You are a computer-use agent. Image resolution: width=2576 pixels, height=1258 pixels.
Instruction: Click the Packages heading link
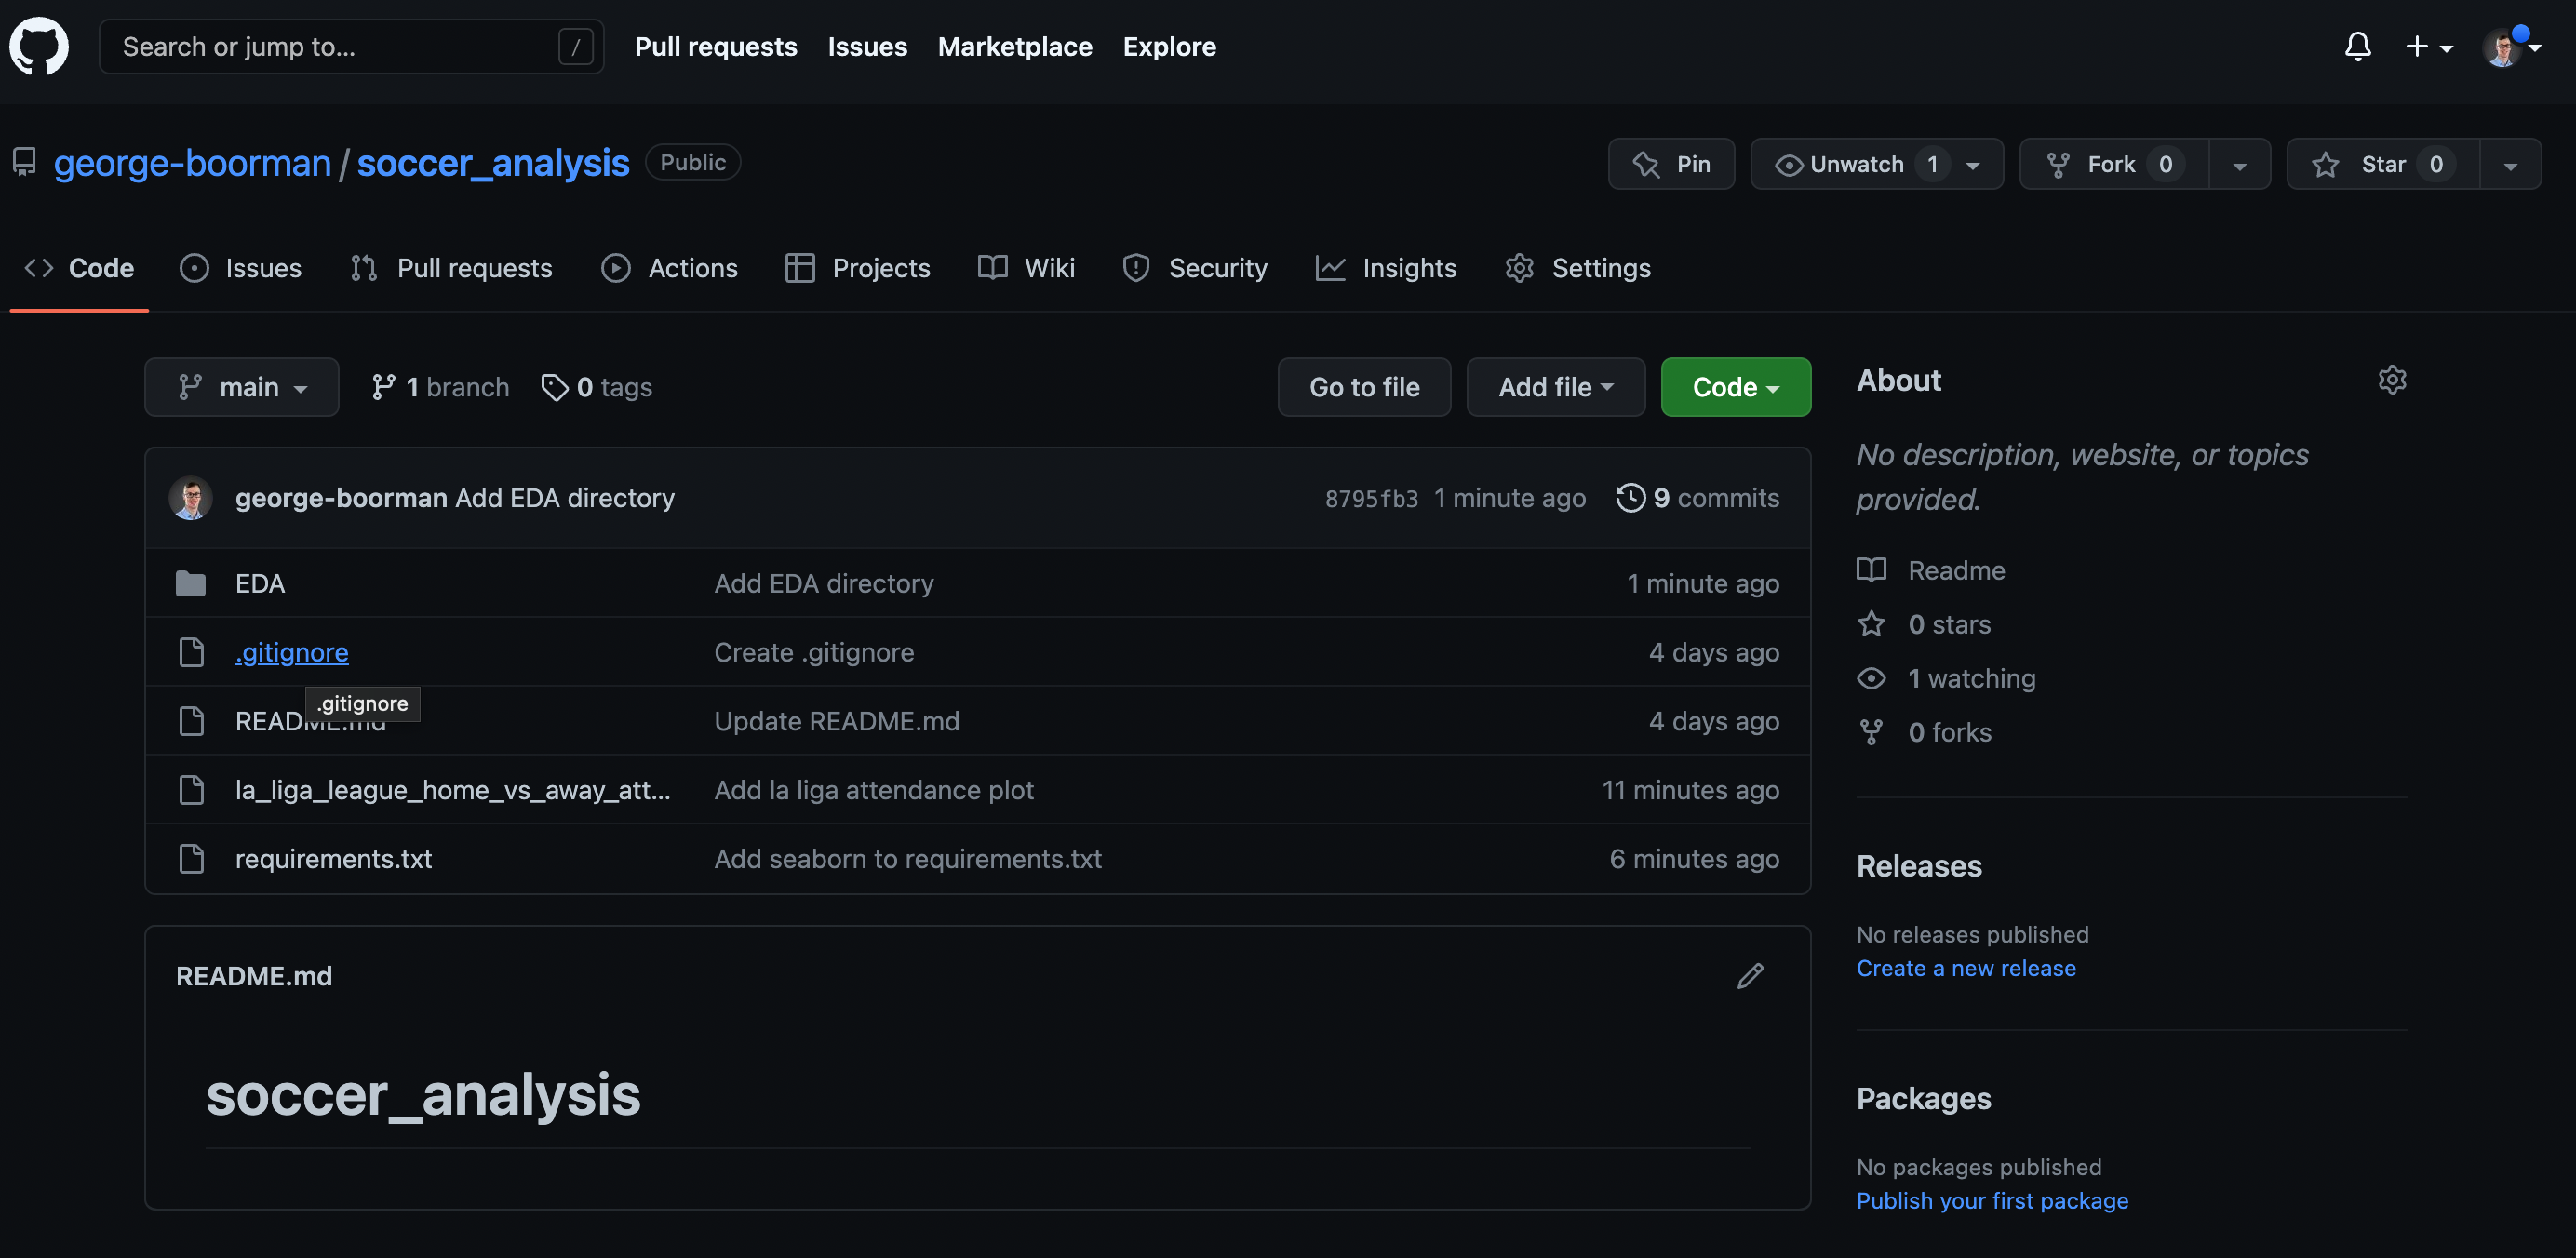click(1923, 1098)
